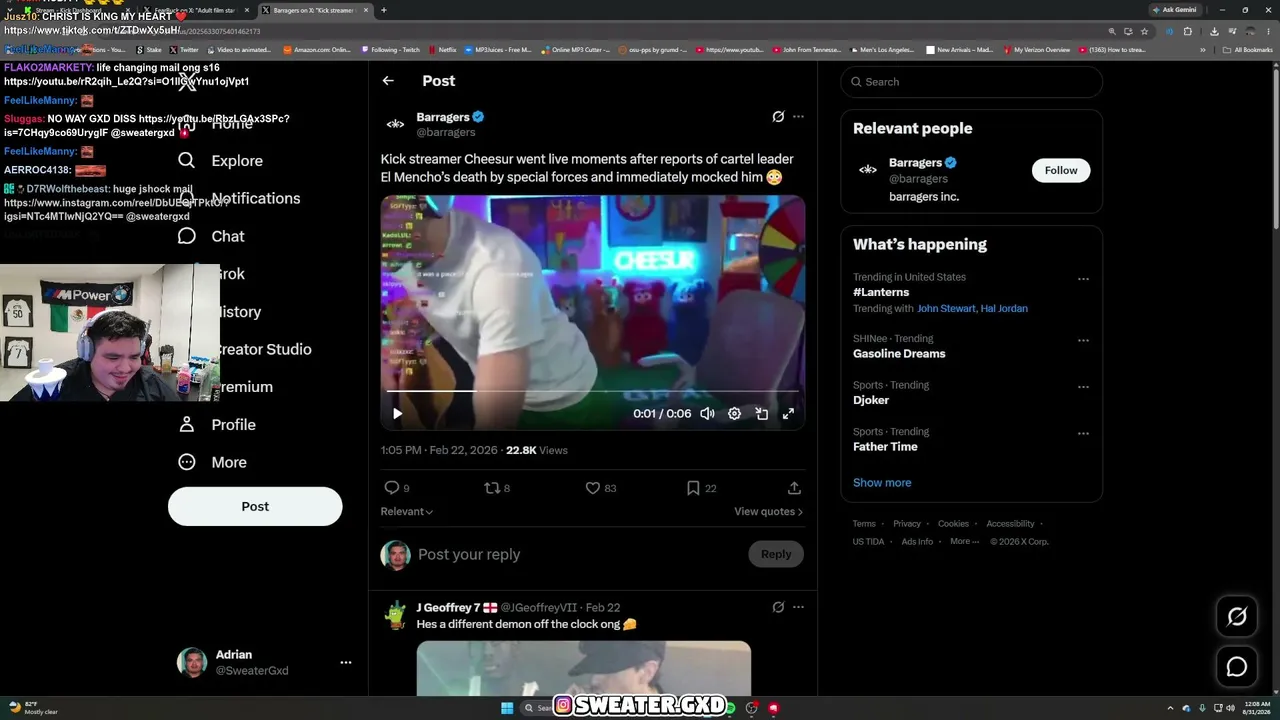1280x720 pixels.
Task: Open the John Stewart trending link
Action: 946,309
